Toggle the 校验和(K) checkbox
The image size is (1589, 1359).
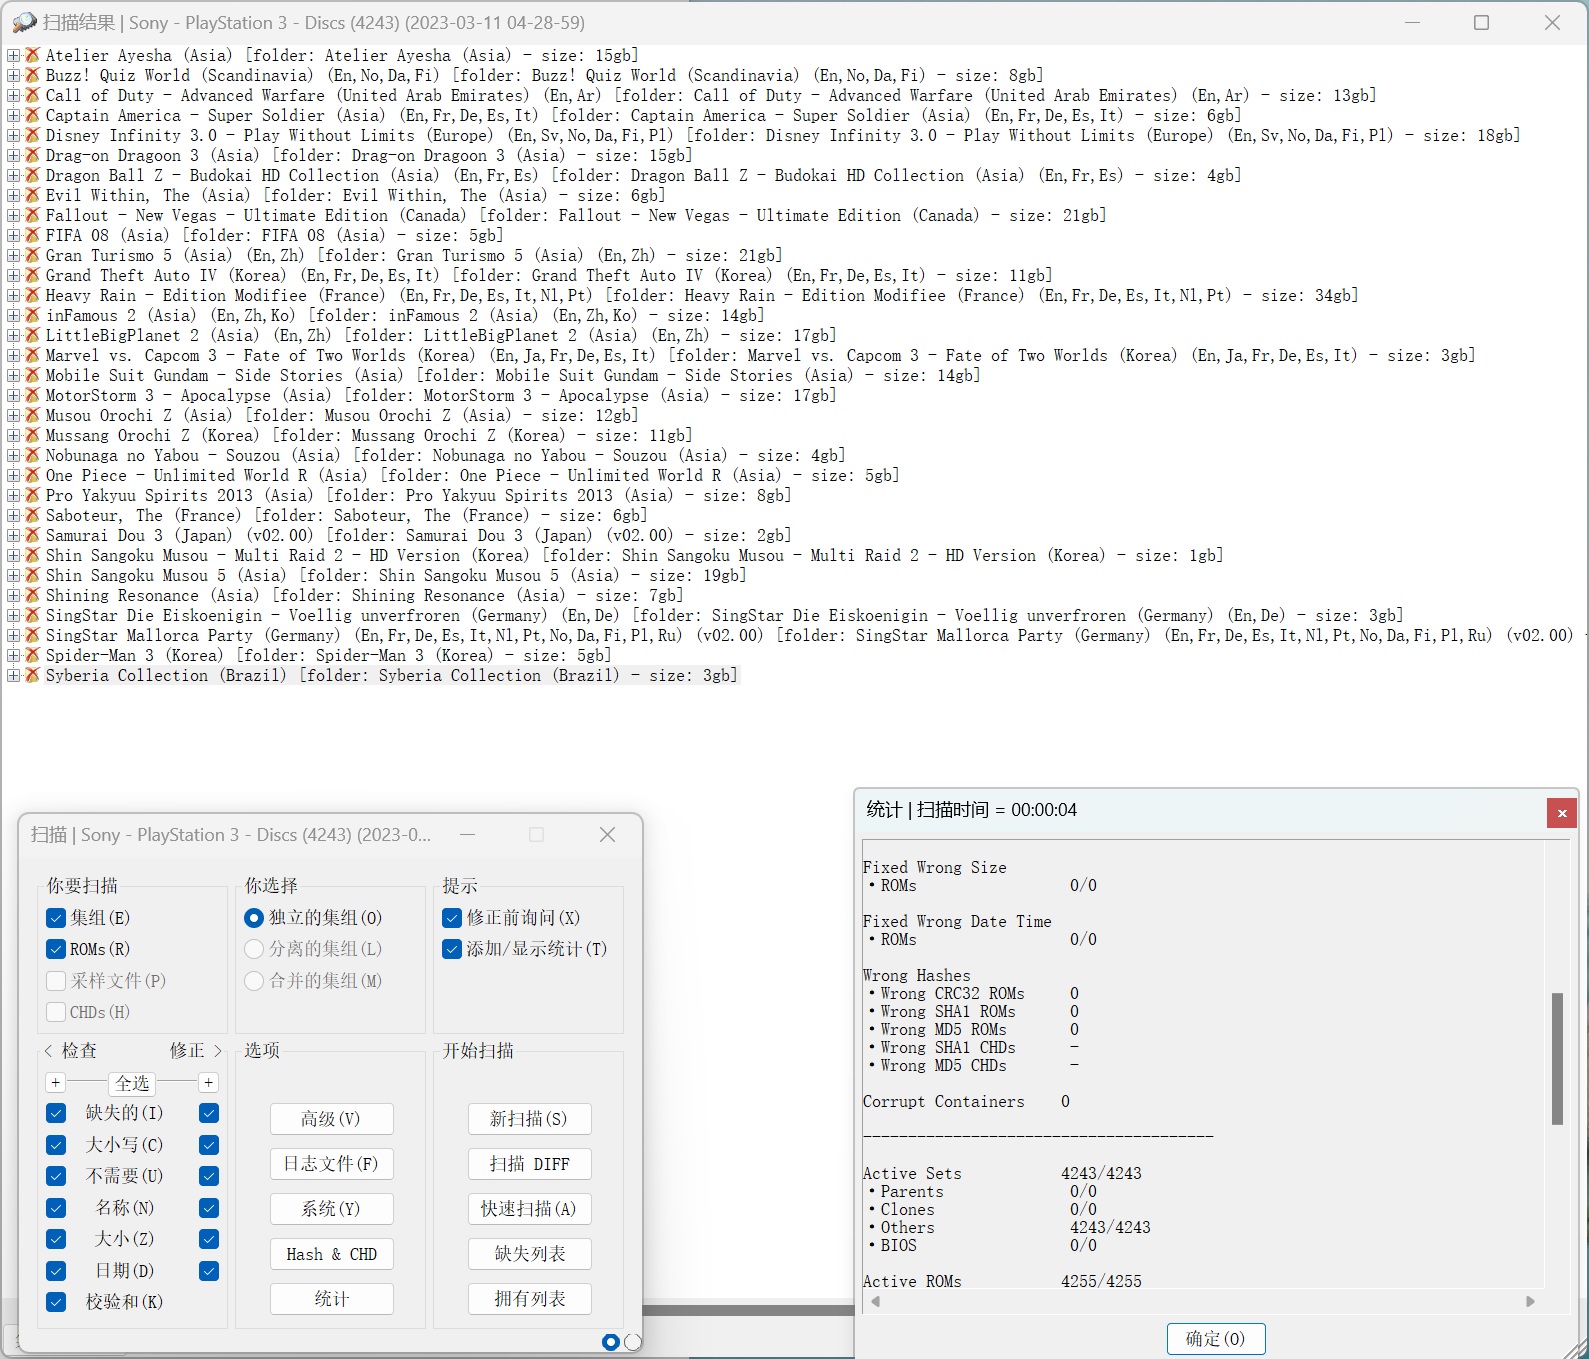tap(56, 1302)
